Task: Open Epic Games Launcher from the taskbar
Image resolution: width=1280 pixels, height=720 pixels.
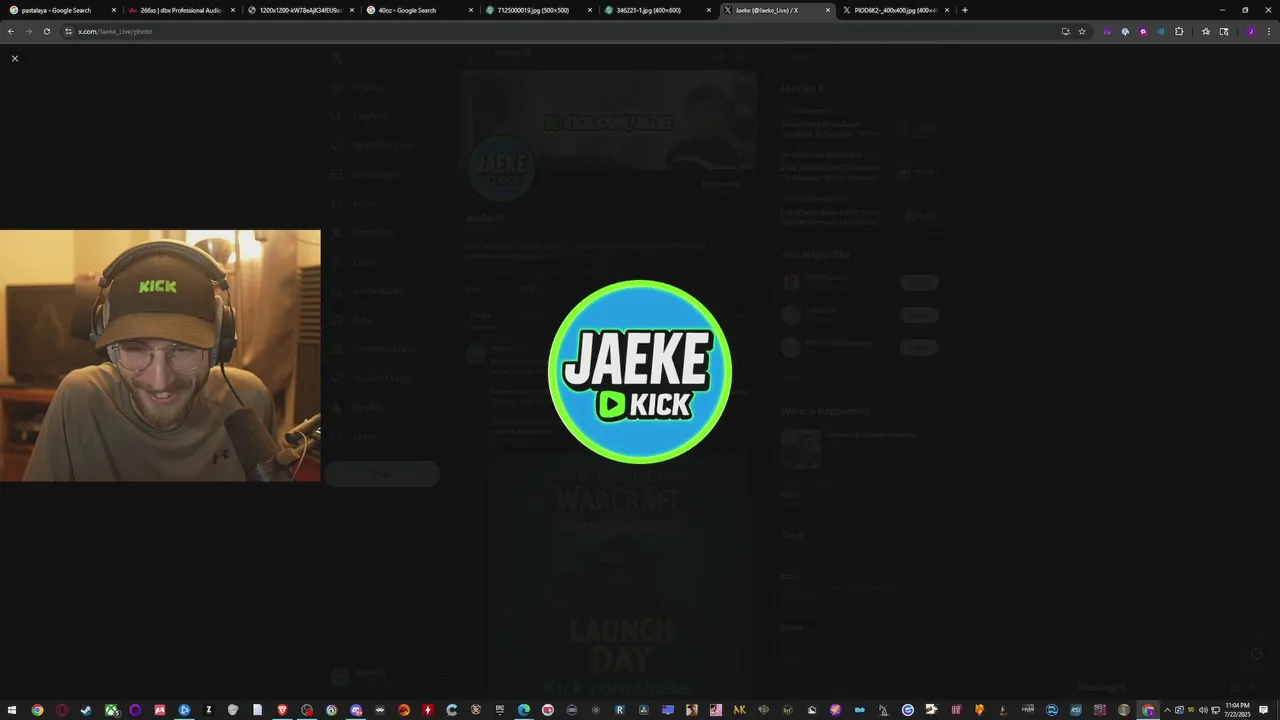Action: click(x=499, y=710)
